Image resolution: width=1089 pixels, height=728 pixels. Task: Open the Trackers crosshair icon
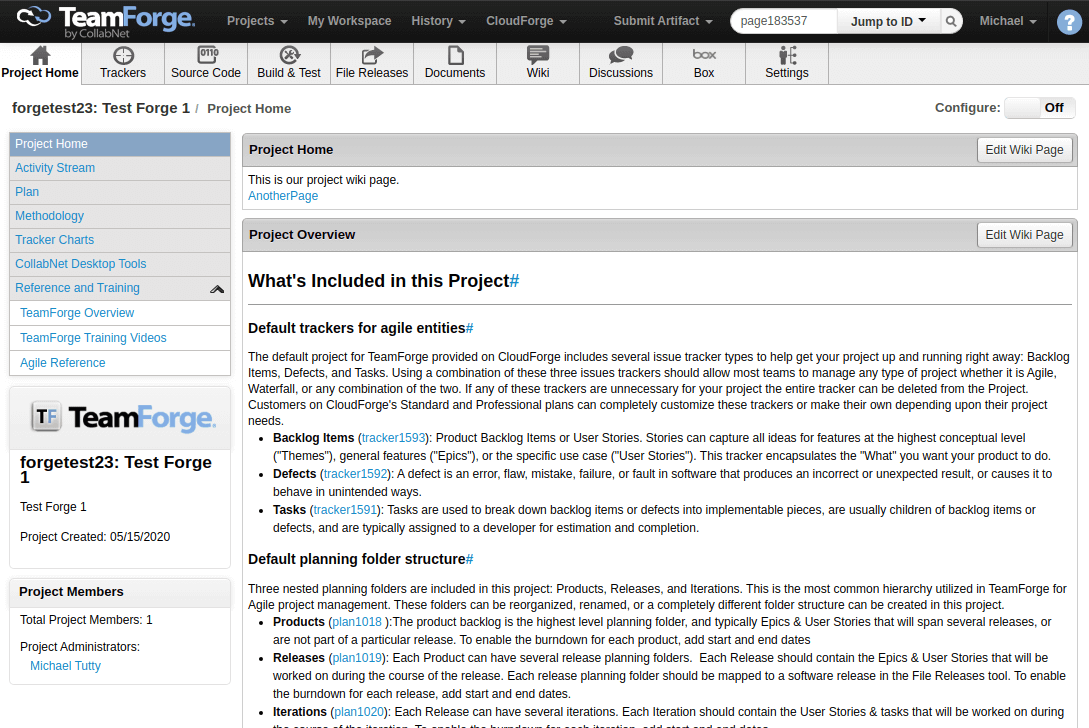click(x=123, y=55)
